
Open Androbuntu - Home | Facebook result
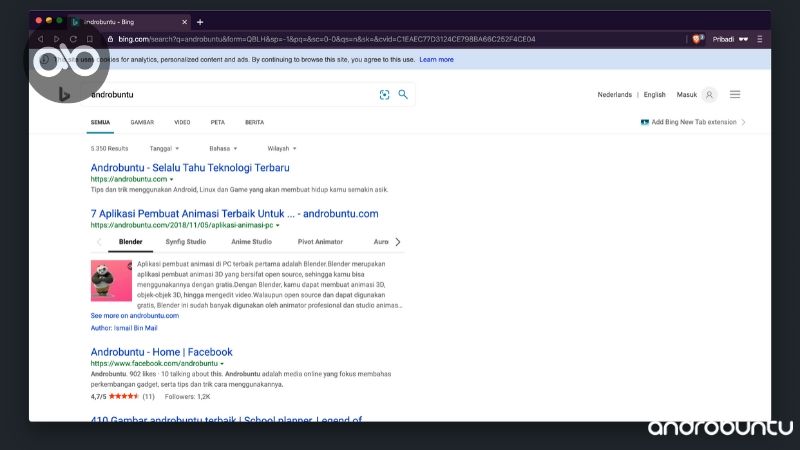pos(161,352)
